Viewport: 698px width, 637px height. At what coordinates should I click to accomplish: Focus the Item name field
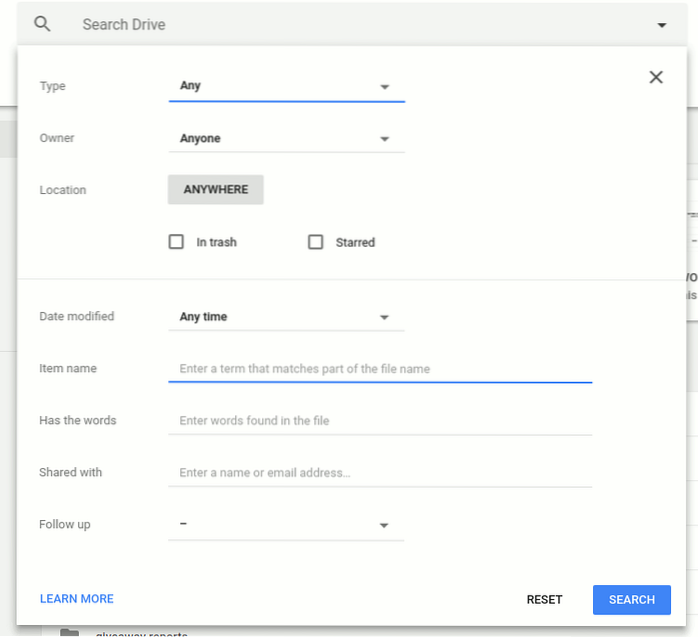[380, 369]
